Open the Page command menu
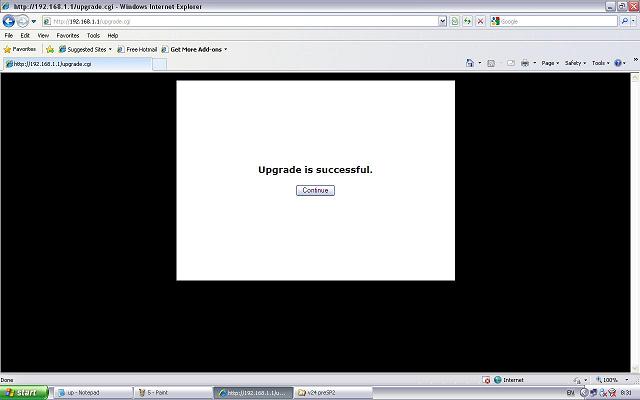 click(x=550, y=63)
